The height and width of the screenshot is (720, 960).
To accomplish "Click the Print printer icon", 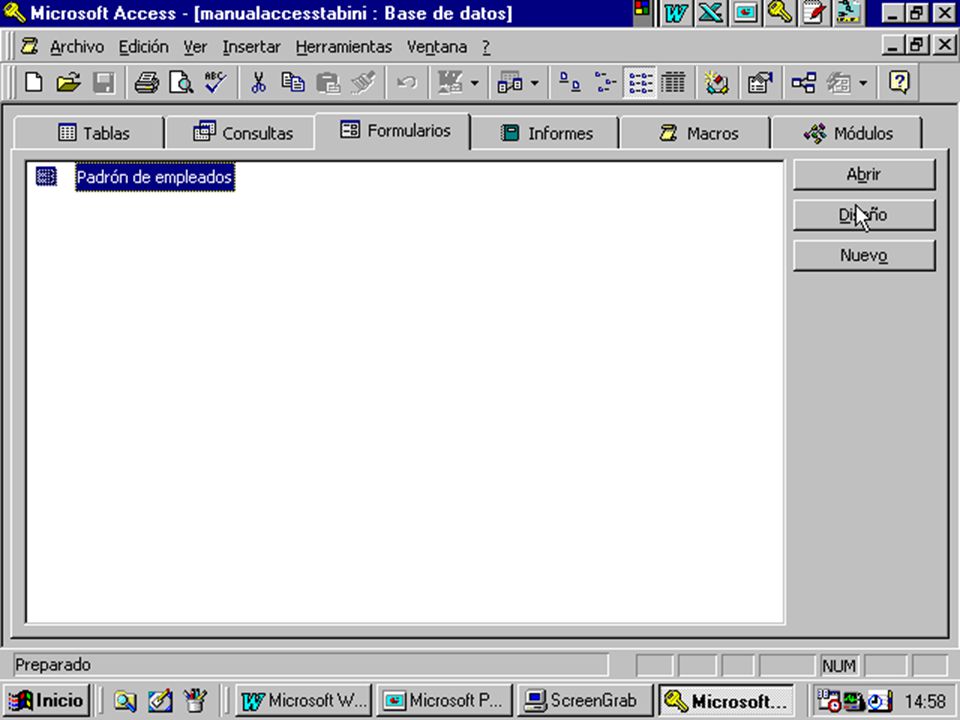I will click(x=147, y=82).
